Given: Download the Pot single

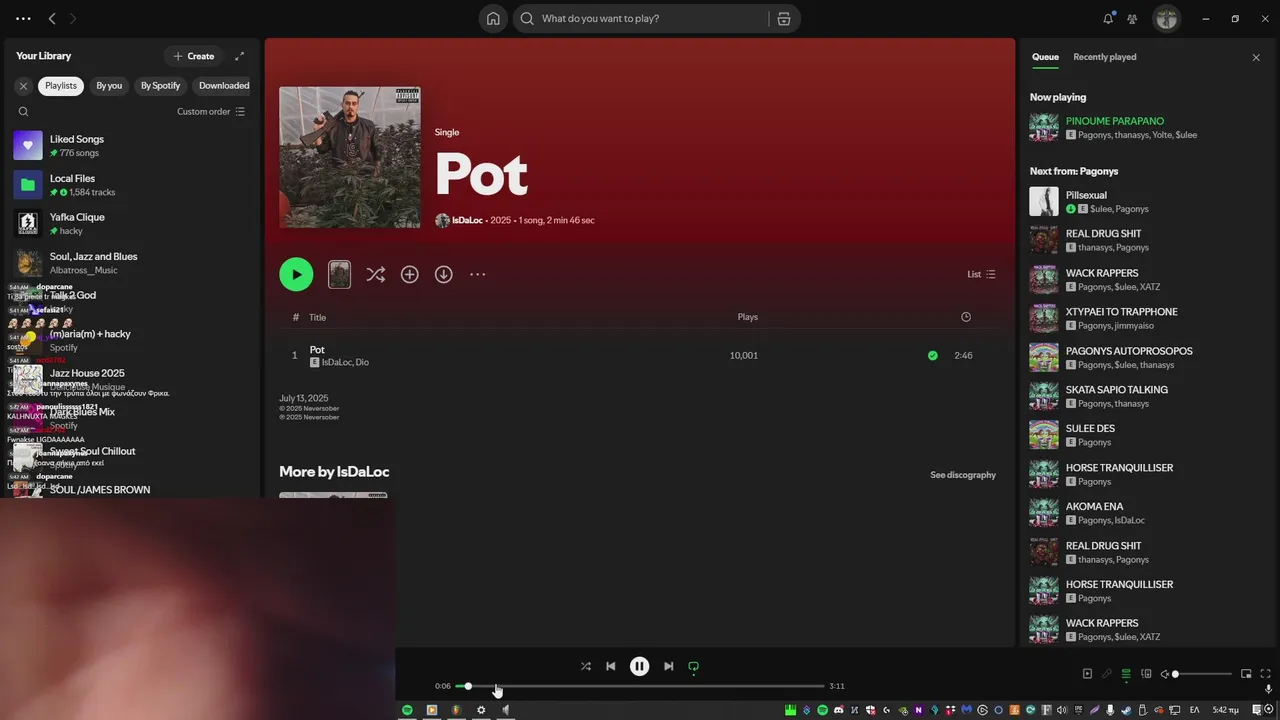Looking at the screenshot, I should (444, 274).
